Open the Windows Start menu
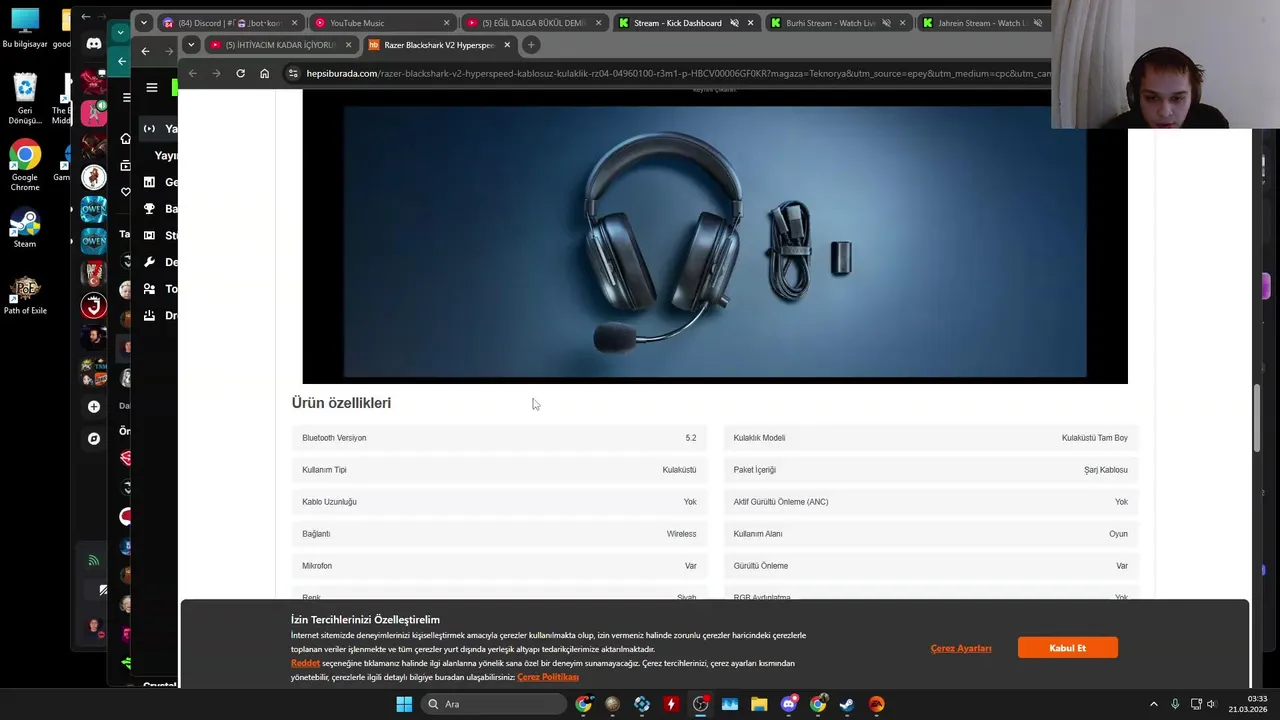Screen dimensions: 1280x720 coord(404,704)
